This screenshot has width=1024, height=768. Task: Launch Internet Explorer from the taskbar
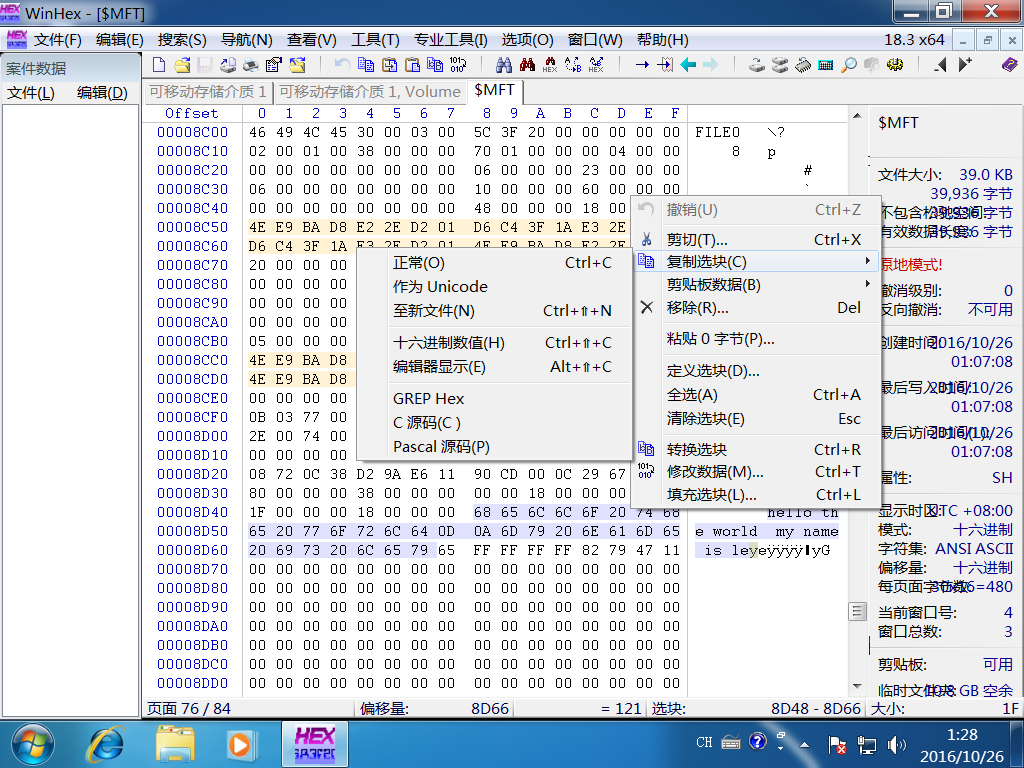pos(106,745)
